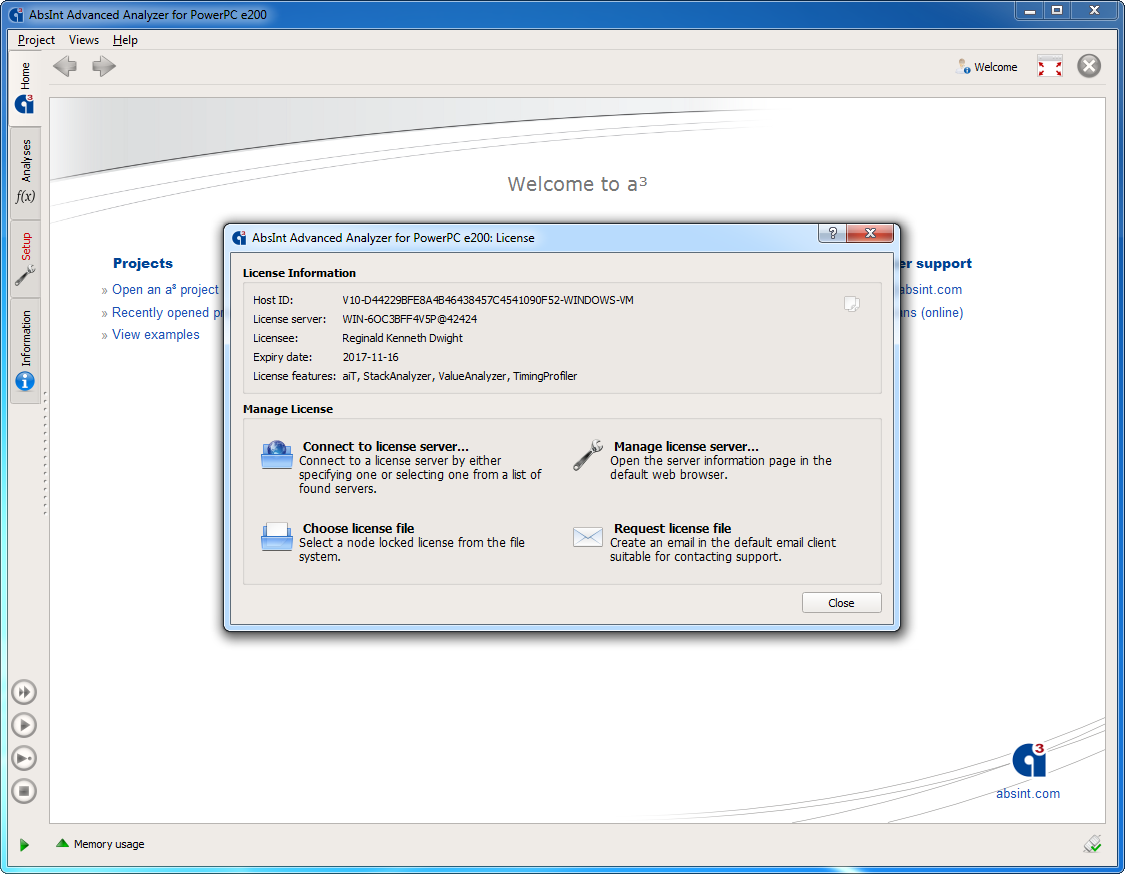Click the forward navigation arrow

[x=104, y=67]
